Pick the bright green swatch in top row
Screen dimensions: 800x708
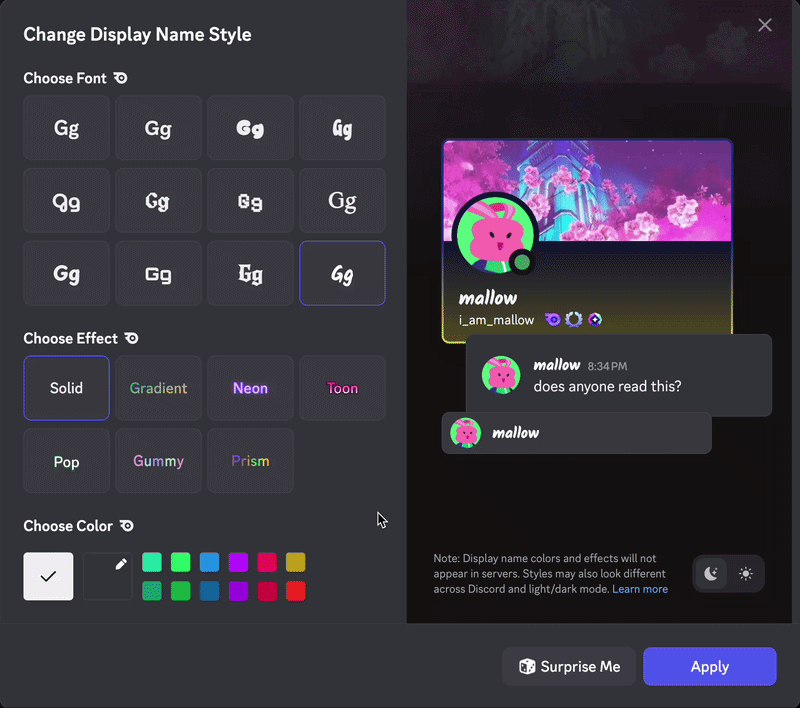pyautogui.click(x=181, y=562)
